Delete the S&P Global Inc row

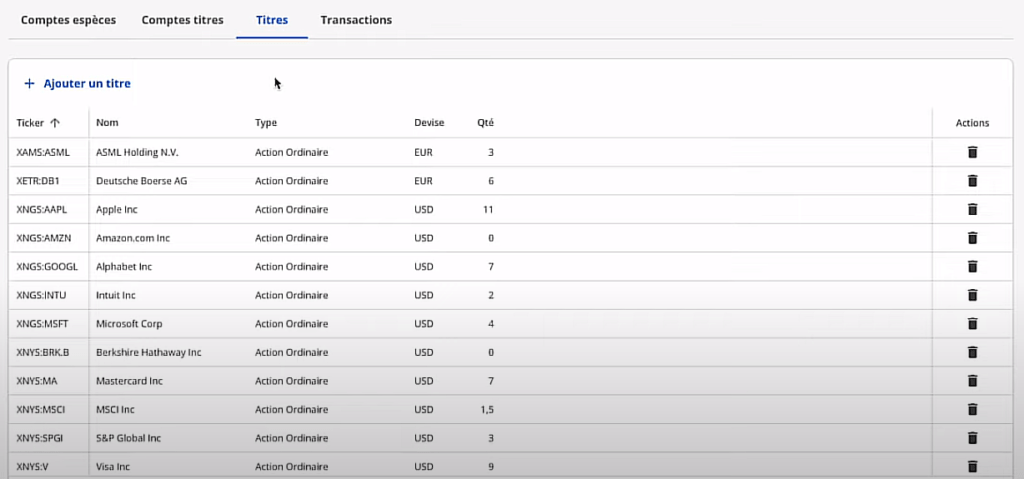tap(972, 438)
